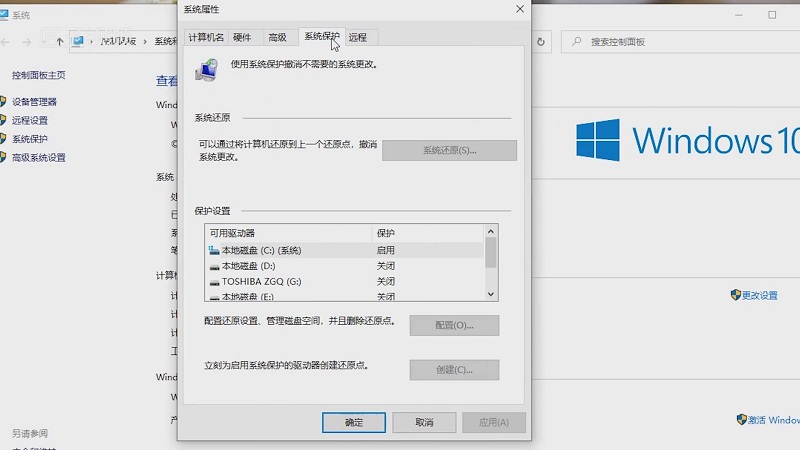Open 系统保护 link in sidebar
Screen dimensions: 800x450
click(x=30, y=139)
